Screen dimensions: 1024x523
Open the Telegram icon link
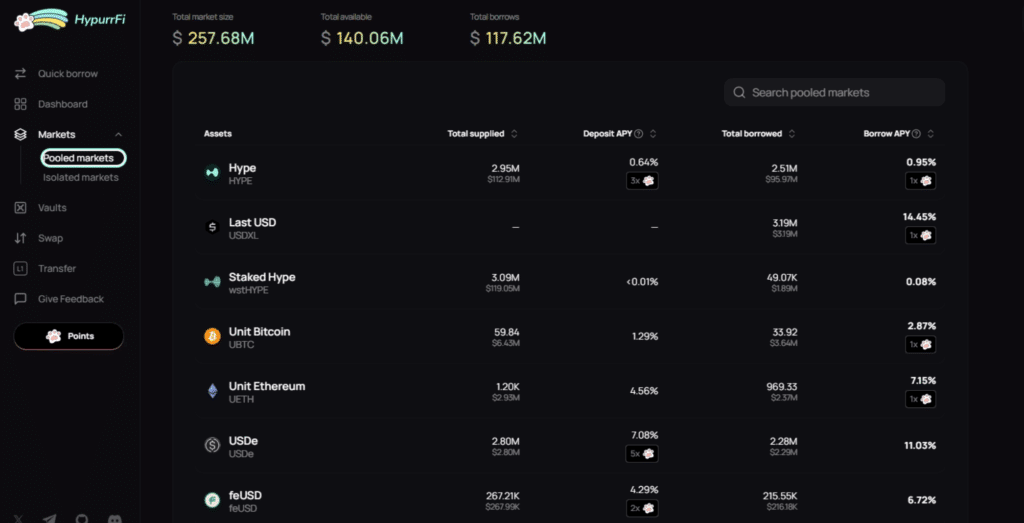point(50,519)
